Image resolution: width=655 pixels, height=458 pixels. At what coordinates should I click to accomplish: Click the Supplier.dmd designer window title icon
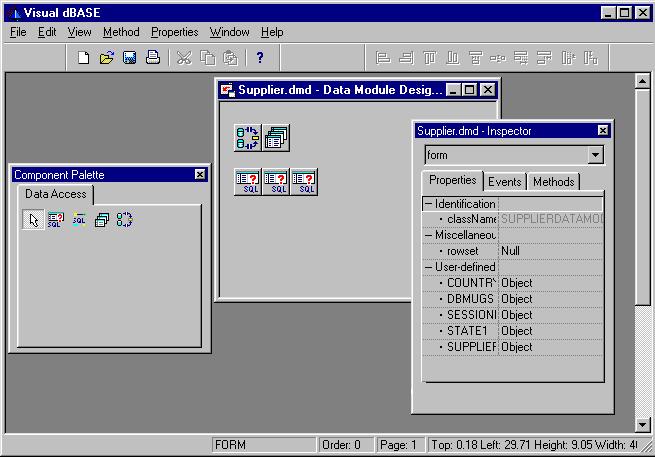[x=228, y=90]
